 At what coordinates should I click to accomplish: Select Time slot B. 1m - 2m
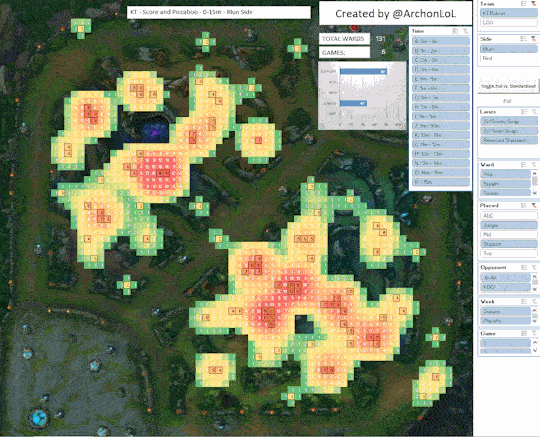pyautogui.click(x=441, y=51)
